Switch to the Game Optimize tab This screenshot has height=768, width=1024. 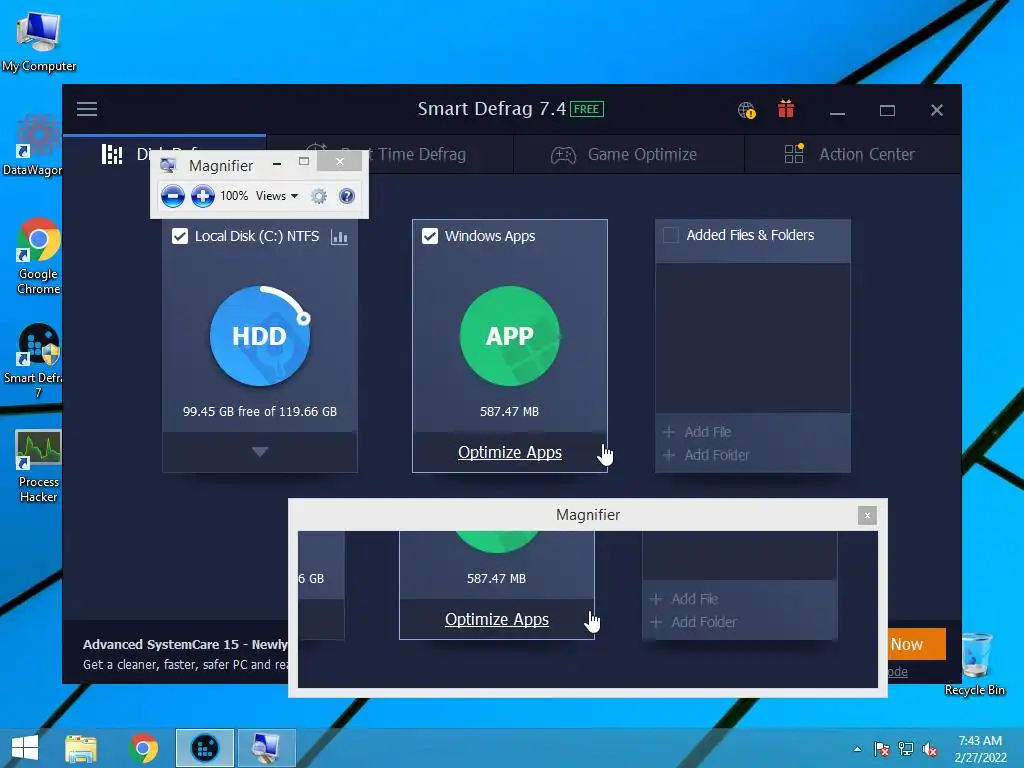coord(629,155)
